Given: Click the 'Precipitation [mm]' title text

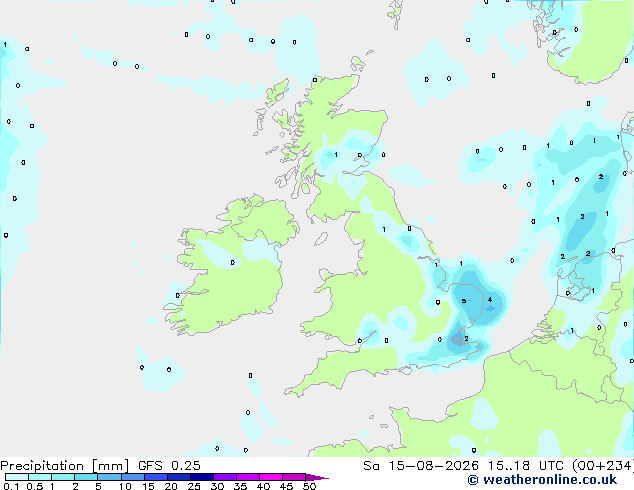Looking at the screenshot, I should coord(64,466).
